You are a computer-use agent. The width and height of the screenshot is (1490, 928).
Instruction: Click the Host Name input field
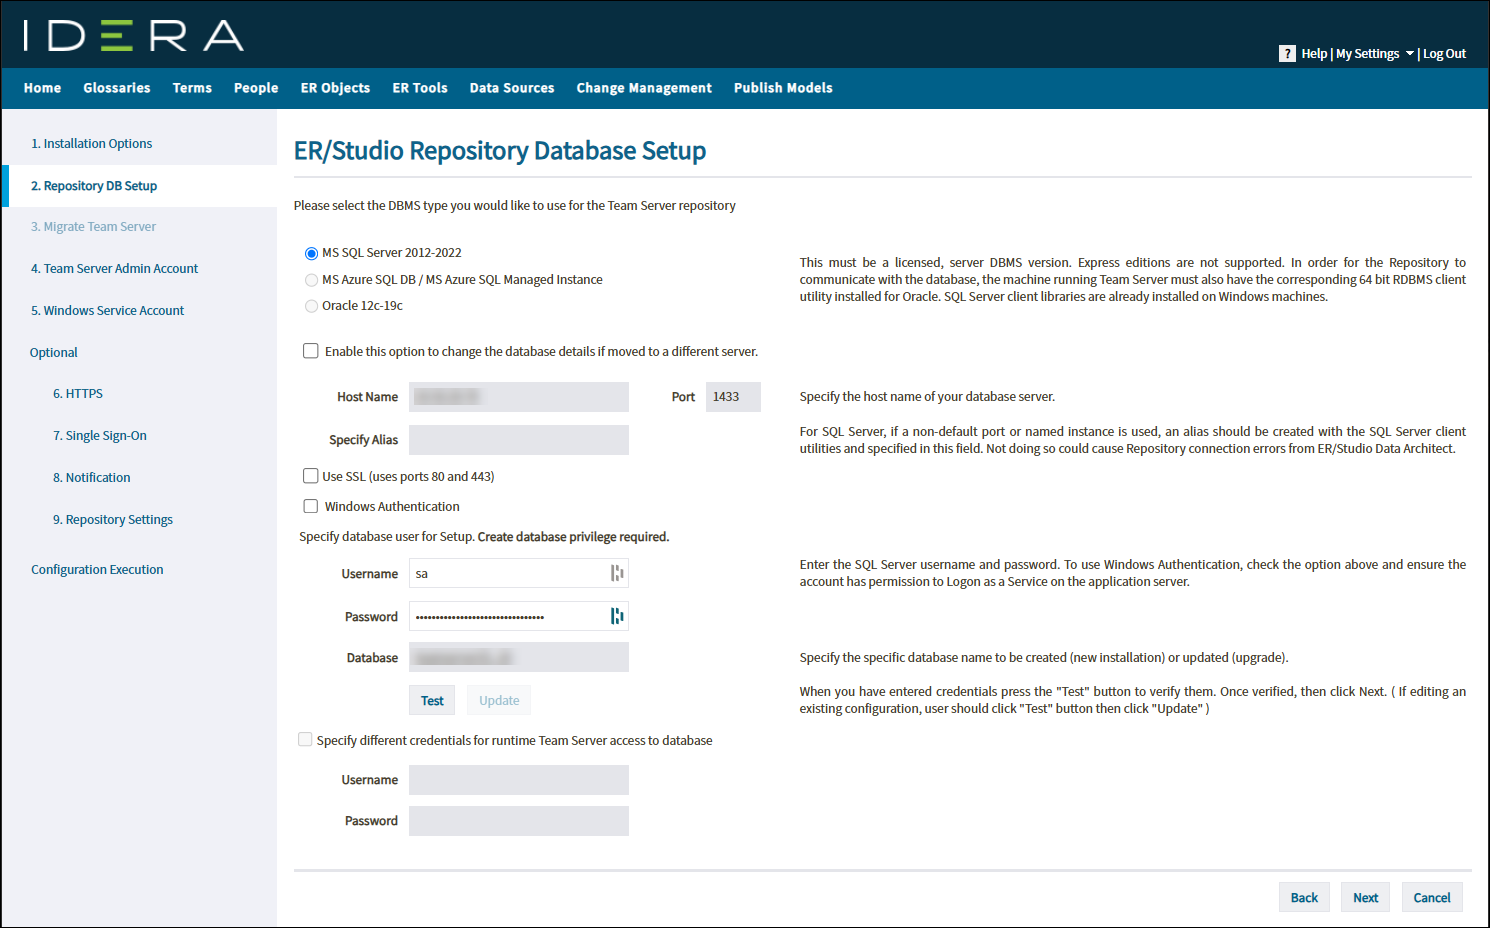point(519,397)
